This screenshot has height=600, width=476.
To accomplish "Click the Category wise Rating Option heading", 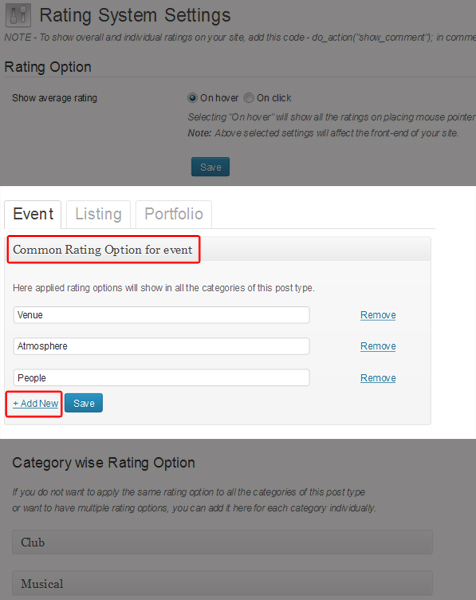I will pyautogui.click(x=104, y=463).
